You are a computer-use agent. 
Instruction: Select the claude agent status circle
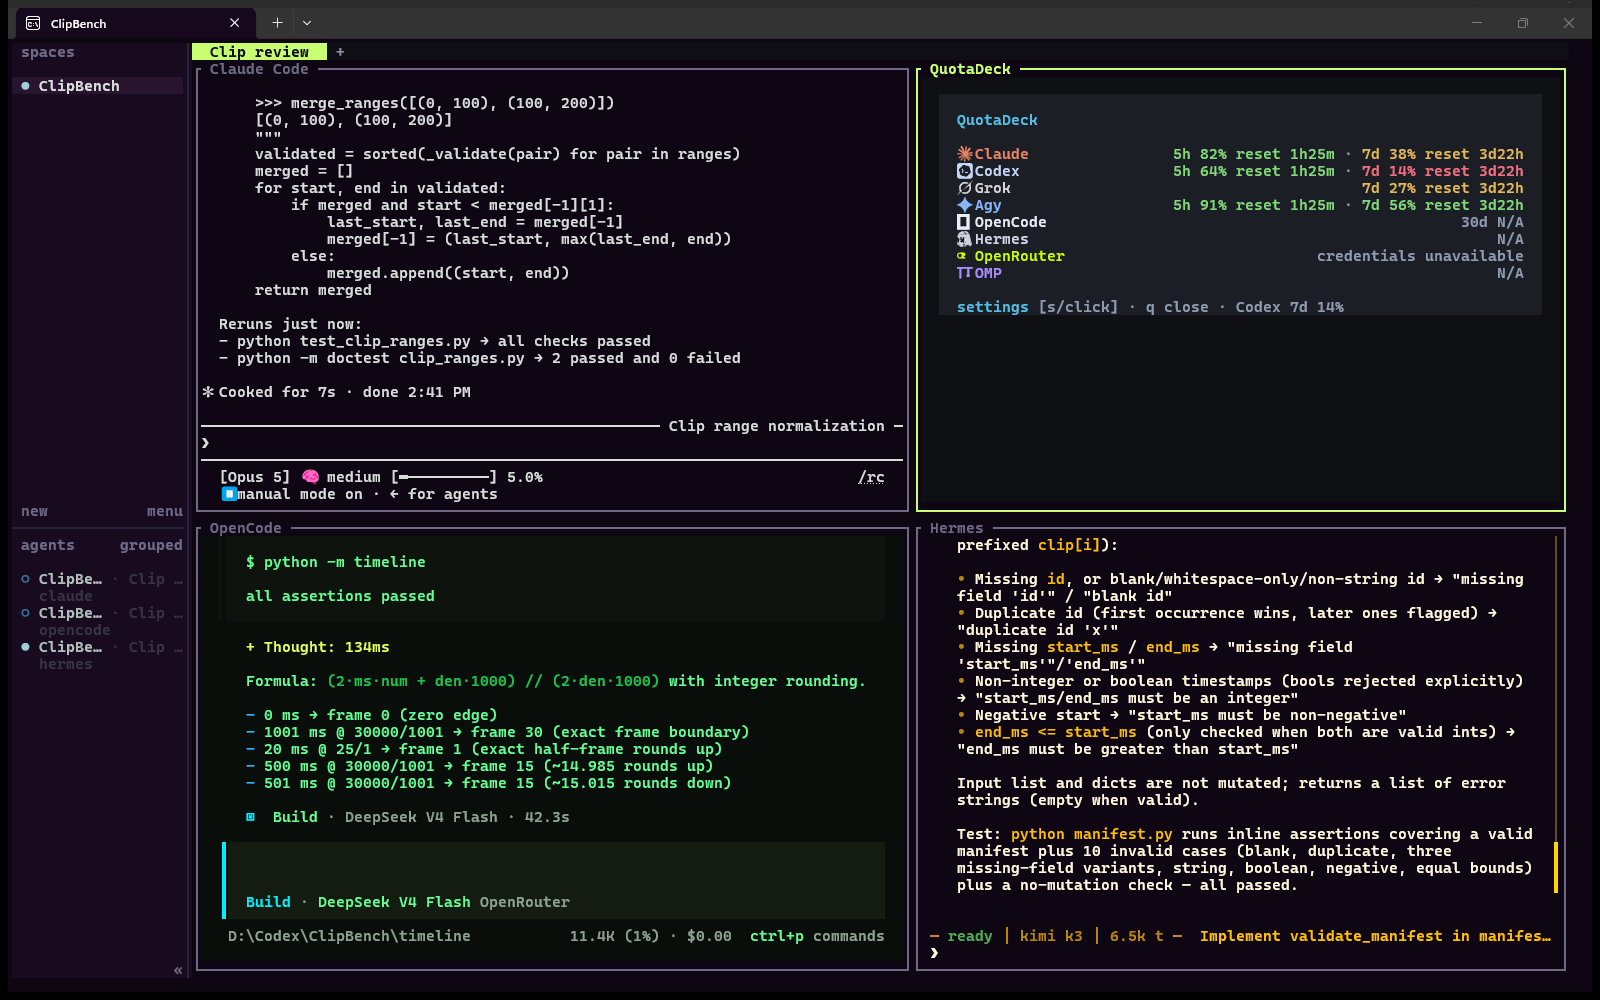26,579
